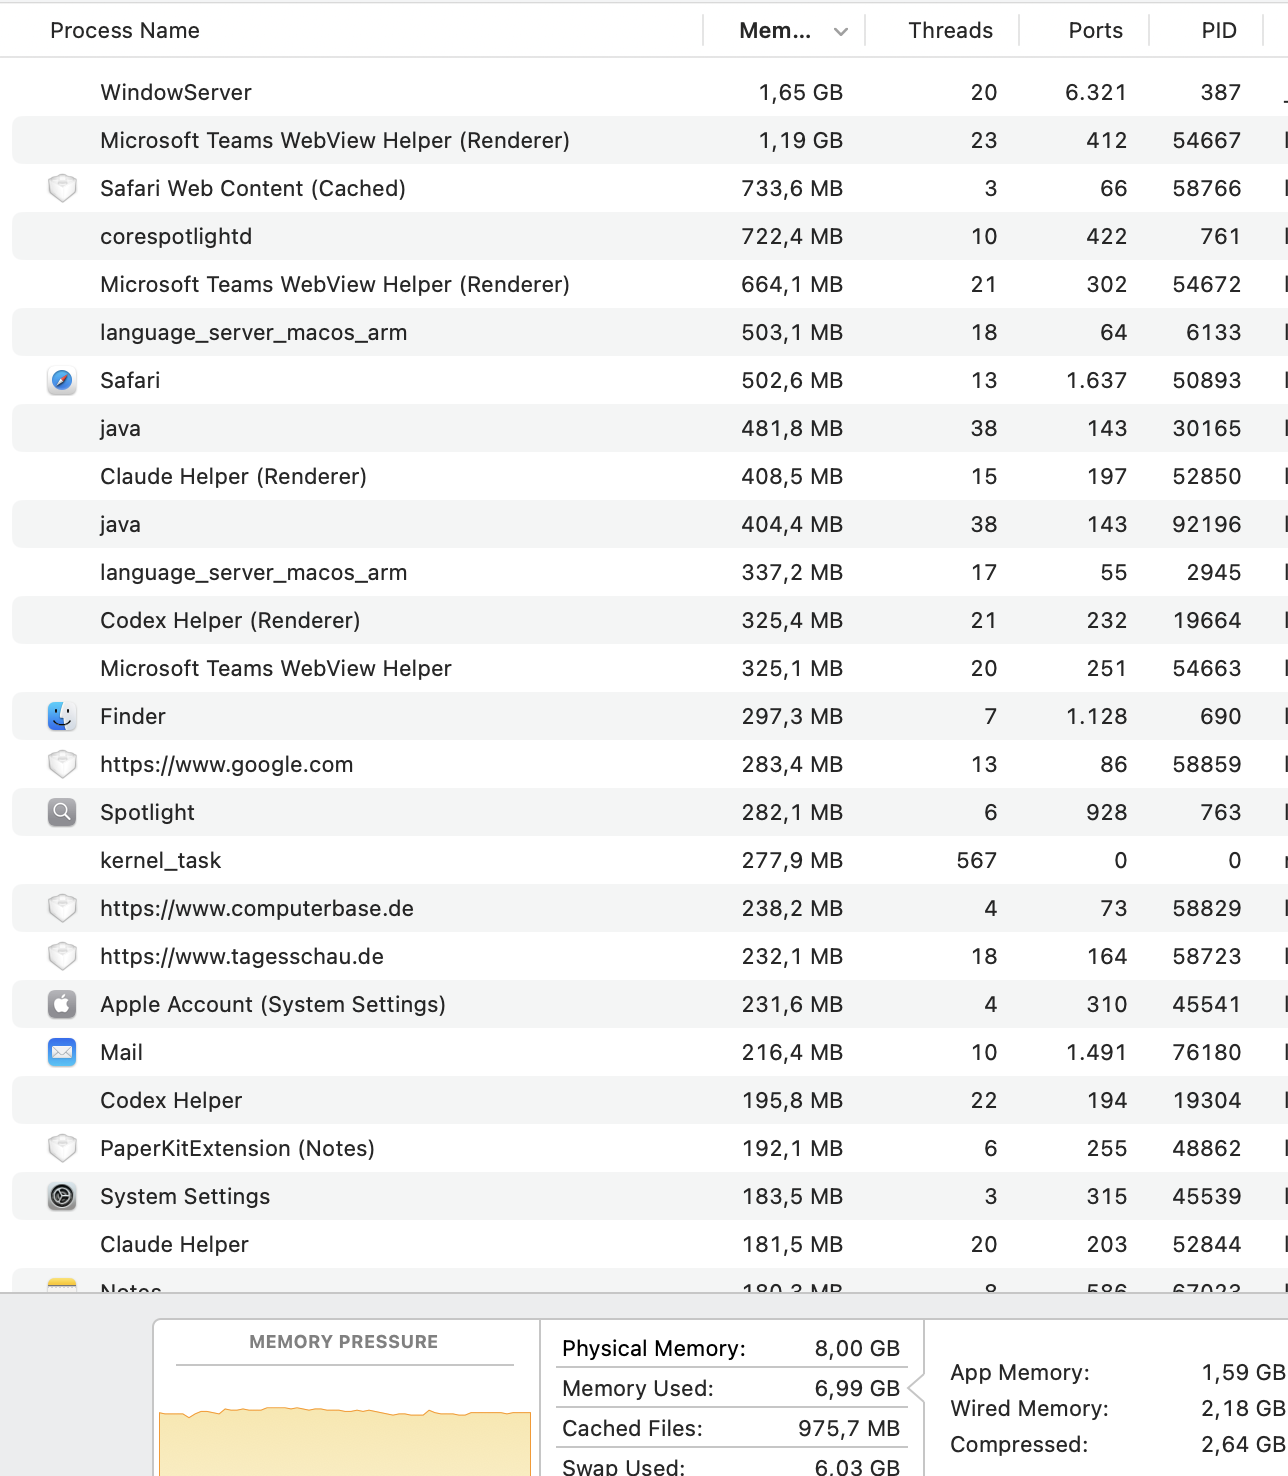The height and width of the screenshot is (1476, 1288).
Task: Click the Safari compass icon
Action: click(x=62, y=381)
